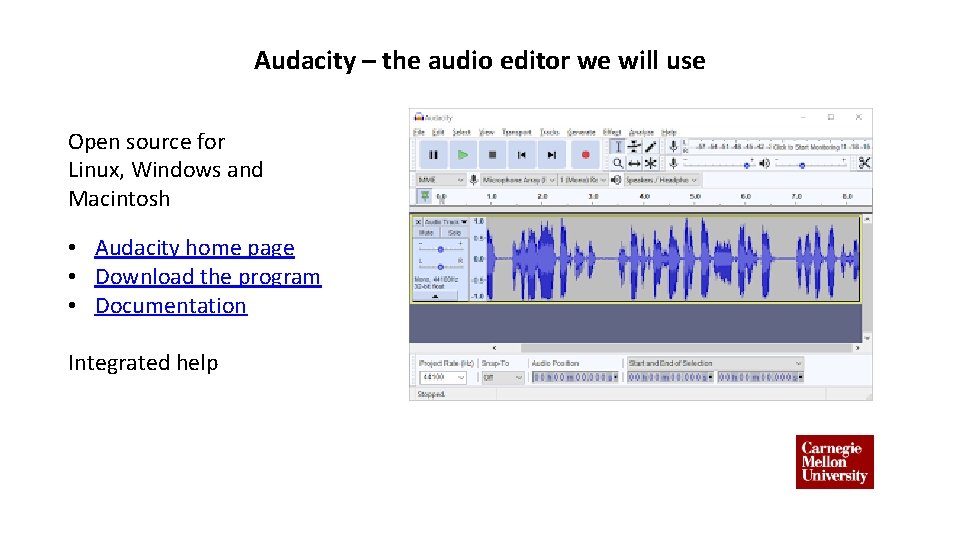Click the microphone icon in device toolbar
This screenshot has width=960, height=540.
[473, 180]
